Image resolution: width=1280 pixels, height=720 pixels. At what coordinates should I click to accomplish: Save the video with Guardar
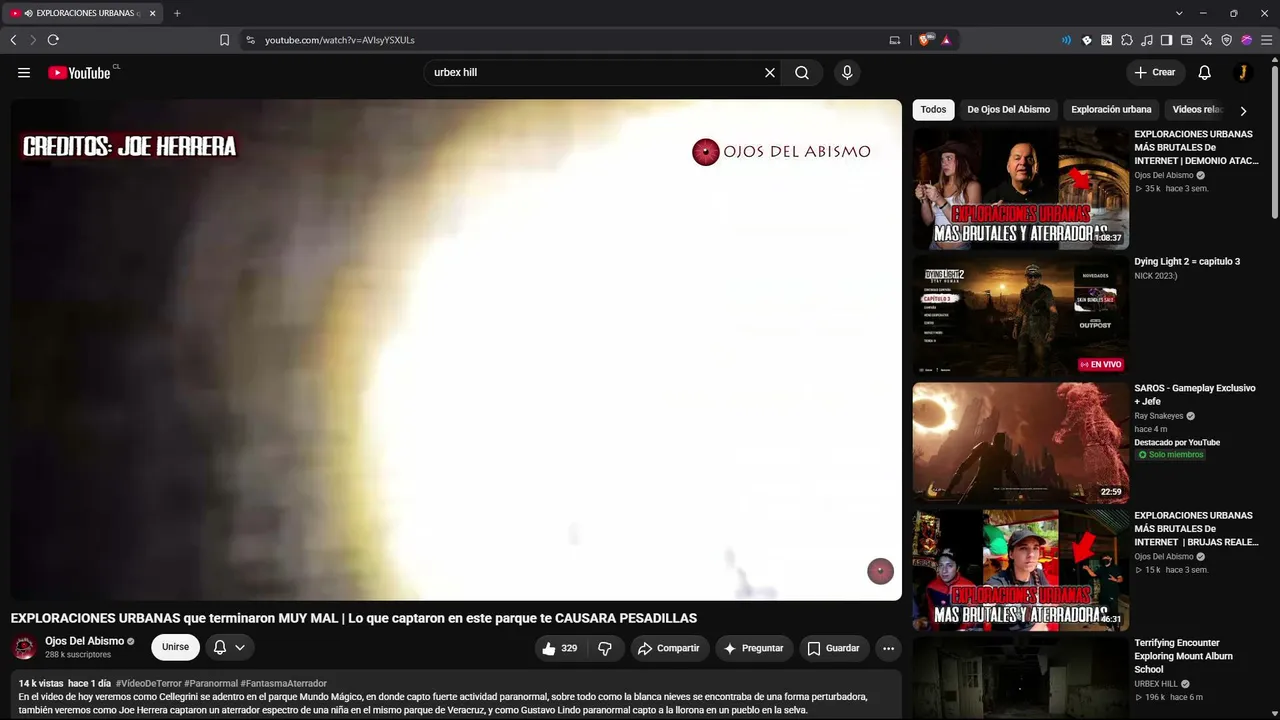pyautogui.click(x=833, y=648)
